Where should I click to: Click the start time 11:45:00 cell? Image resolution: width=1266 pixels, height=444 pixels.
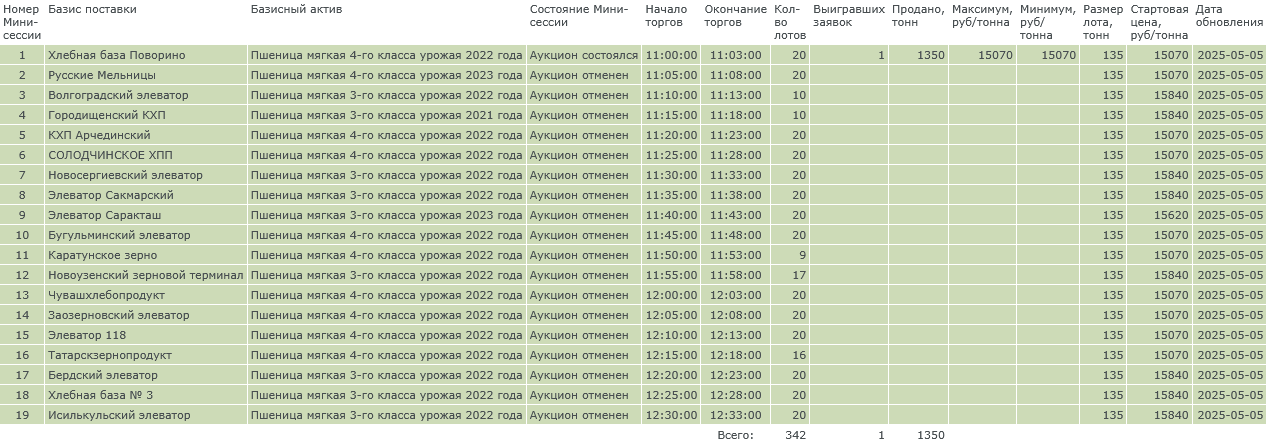point(672,235)
